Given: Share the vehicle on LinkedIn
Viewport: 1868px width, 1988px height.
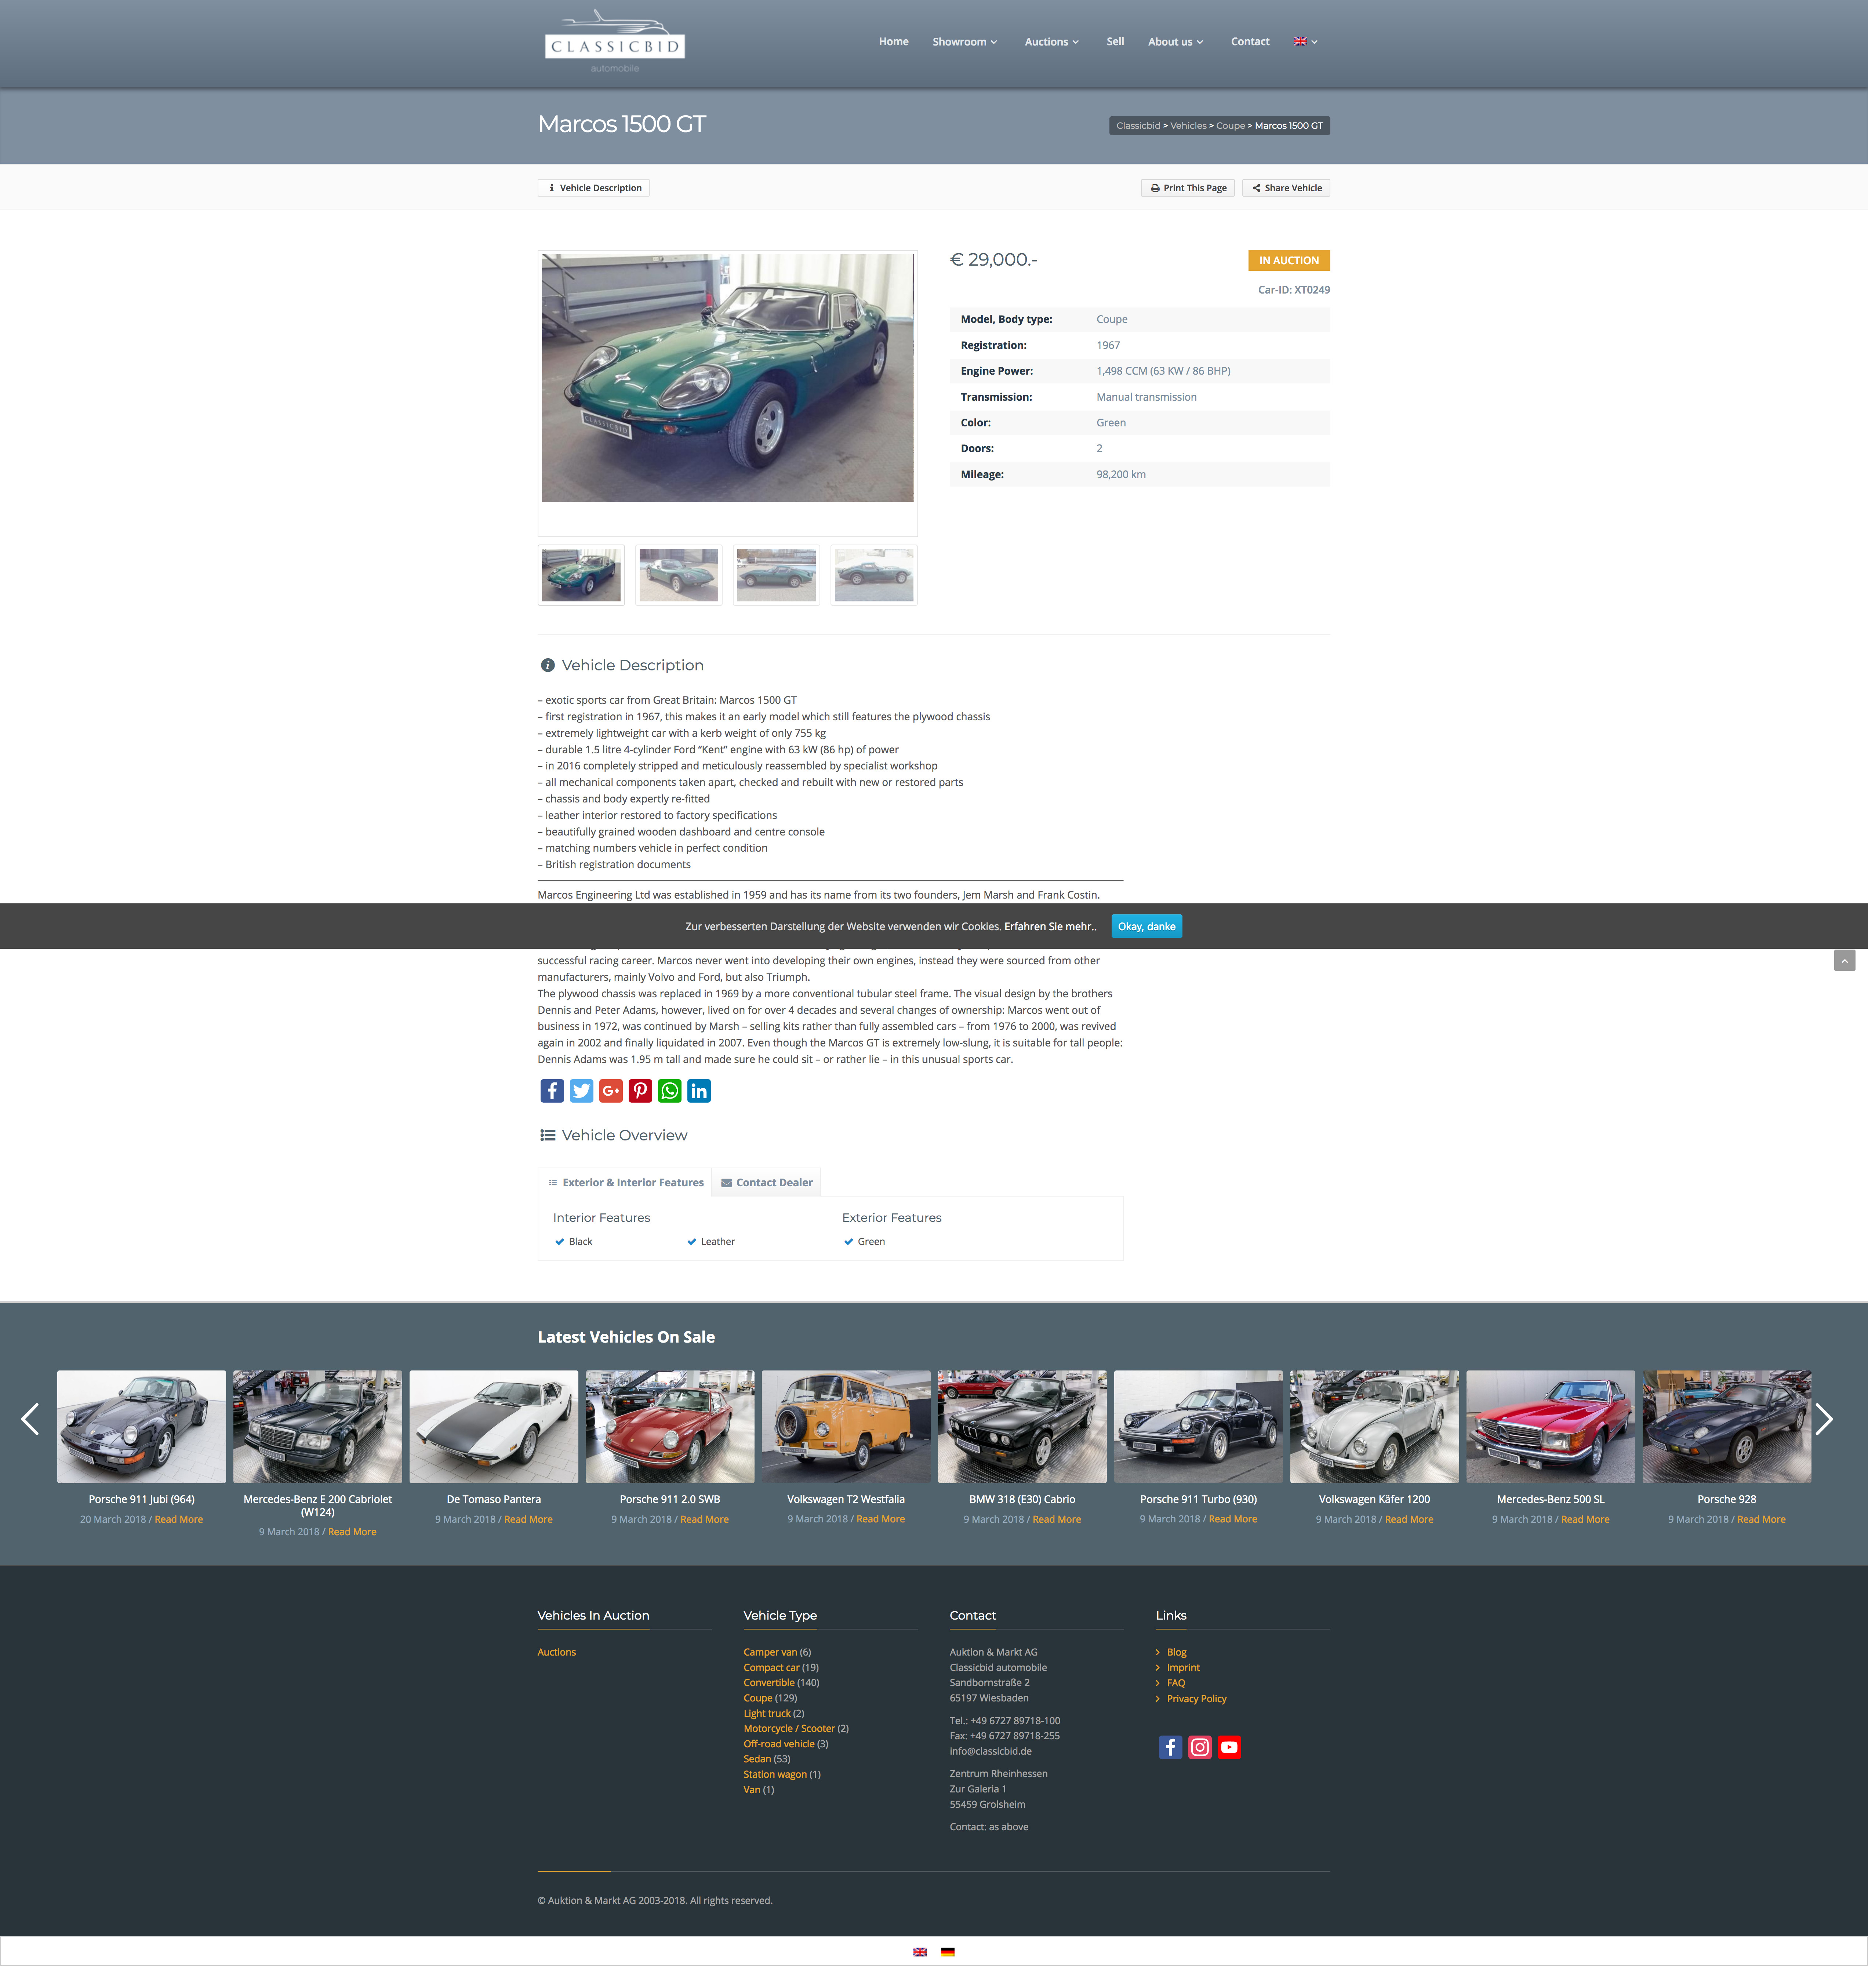Looking at the screenshot, I should coord(699,1091).
